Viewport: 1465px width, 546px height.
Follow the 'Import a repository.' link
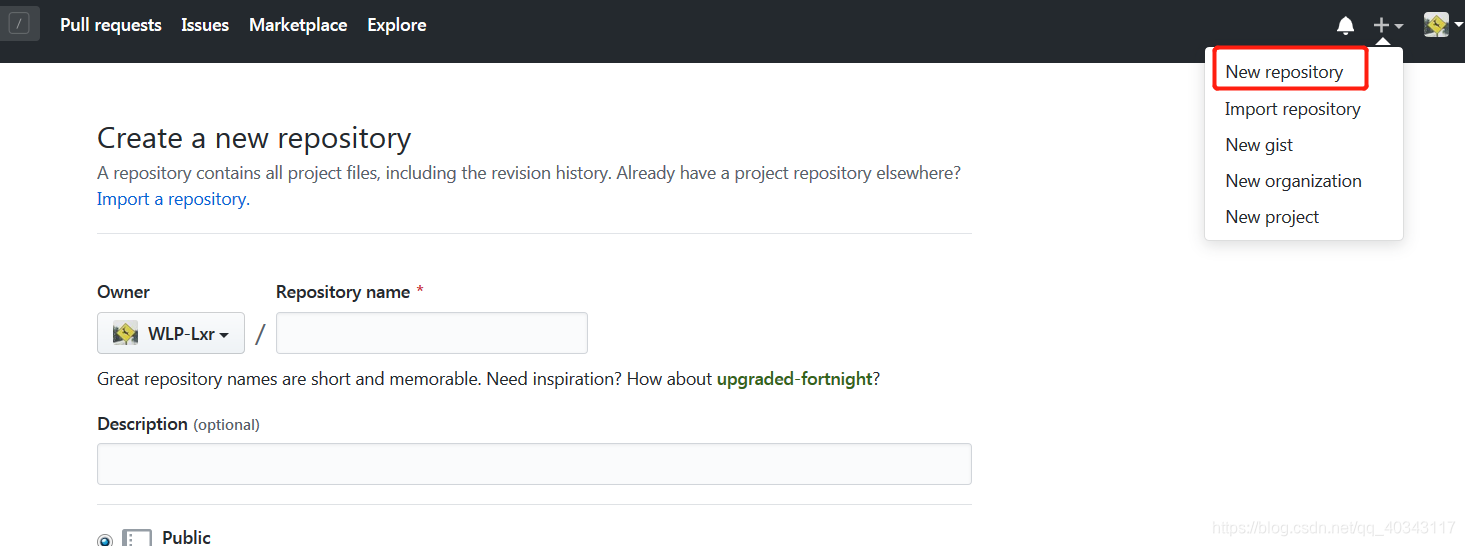174,199
